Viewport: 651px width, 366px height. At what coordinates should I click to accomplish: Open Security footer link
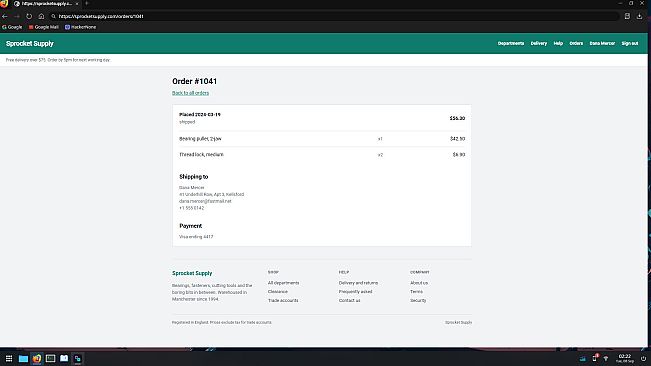pos(418,300)
